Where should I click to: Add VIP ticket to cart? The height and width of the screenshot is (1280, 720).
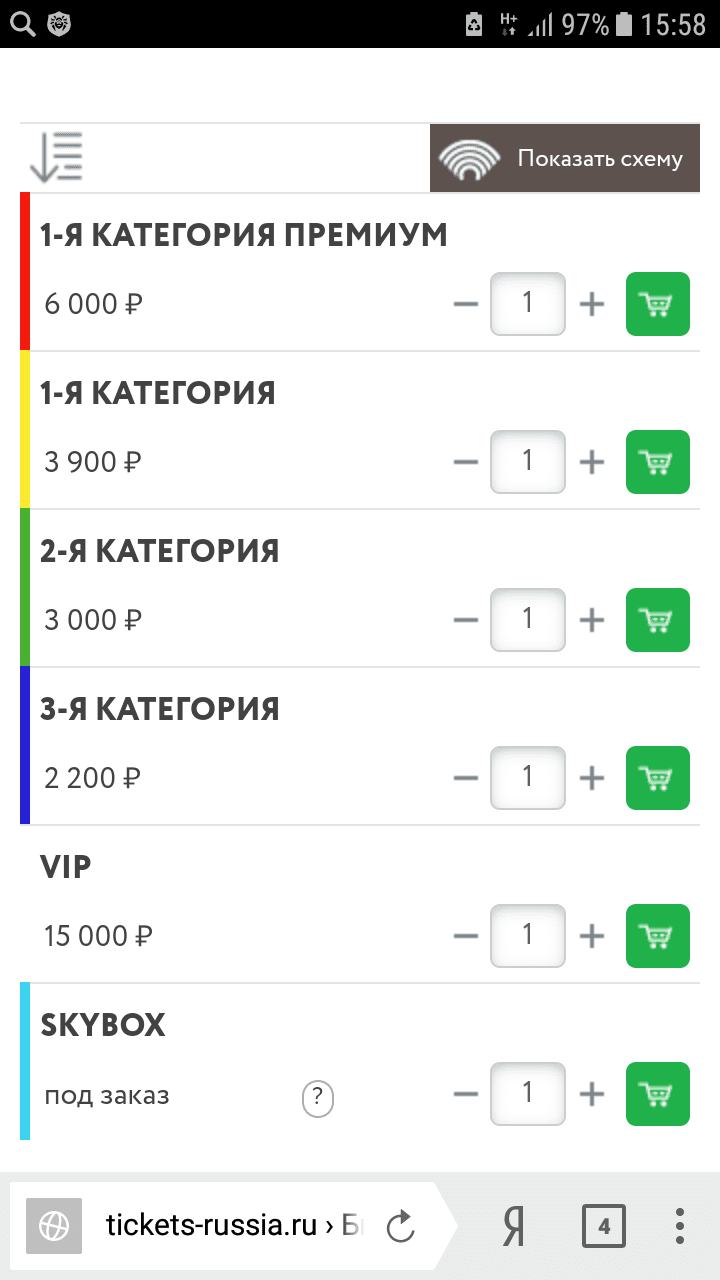657,936
